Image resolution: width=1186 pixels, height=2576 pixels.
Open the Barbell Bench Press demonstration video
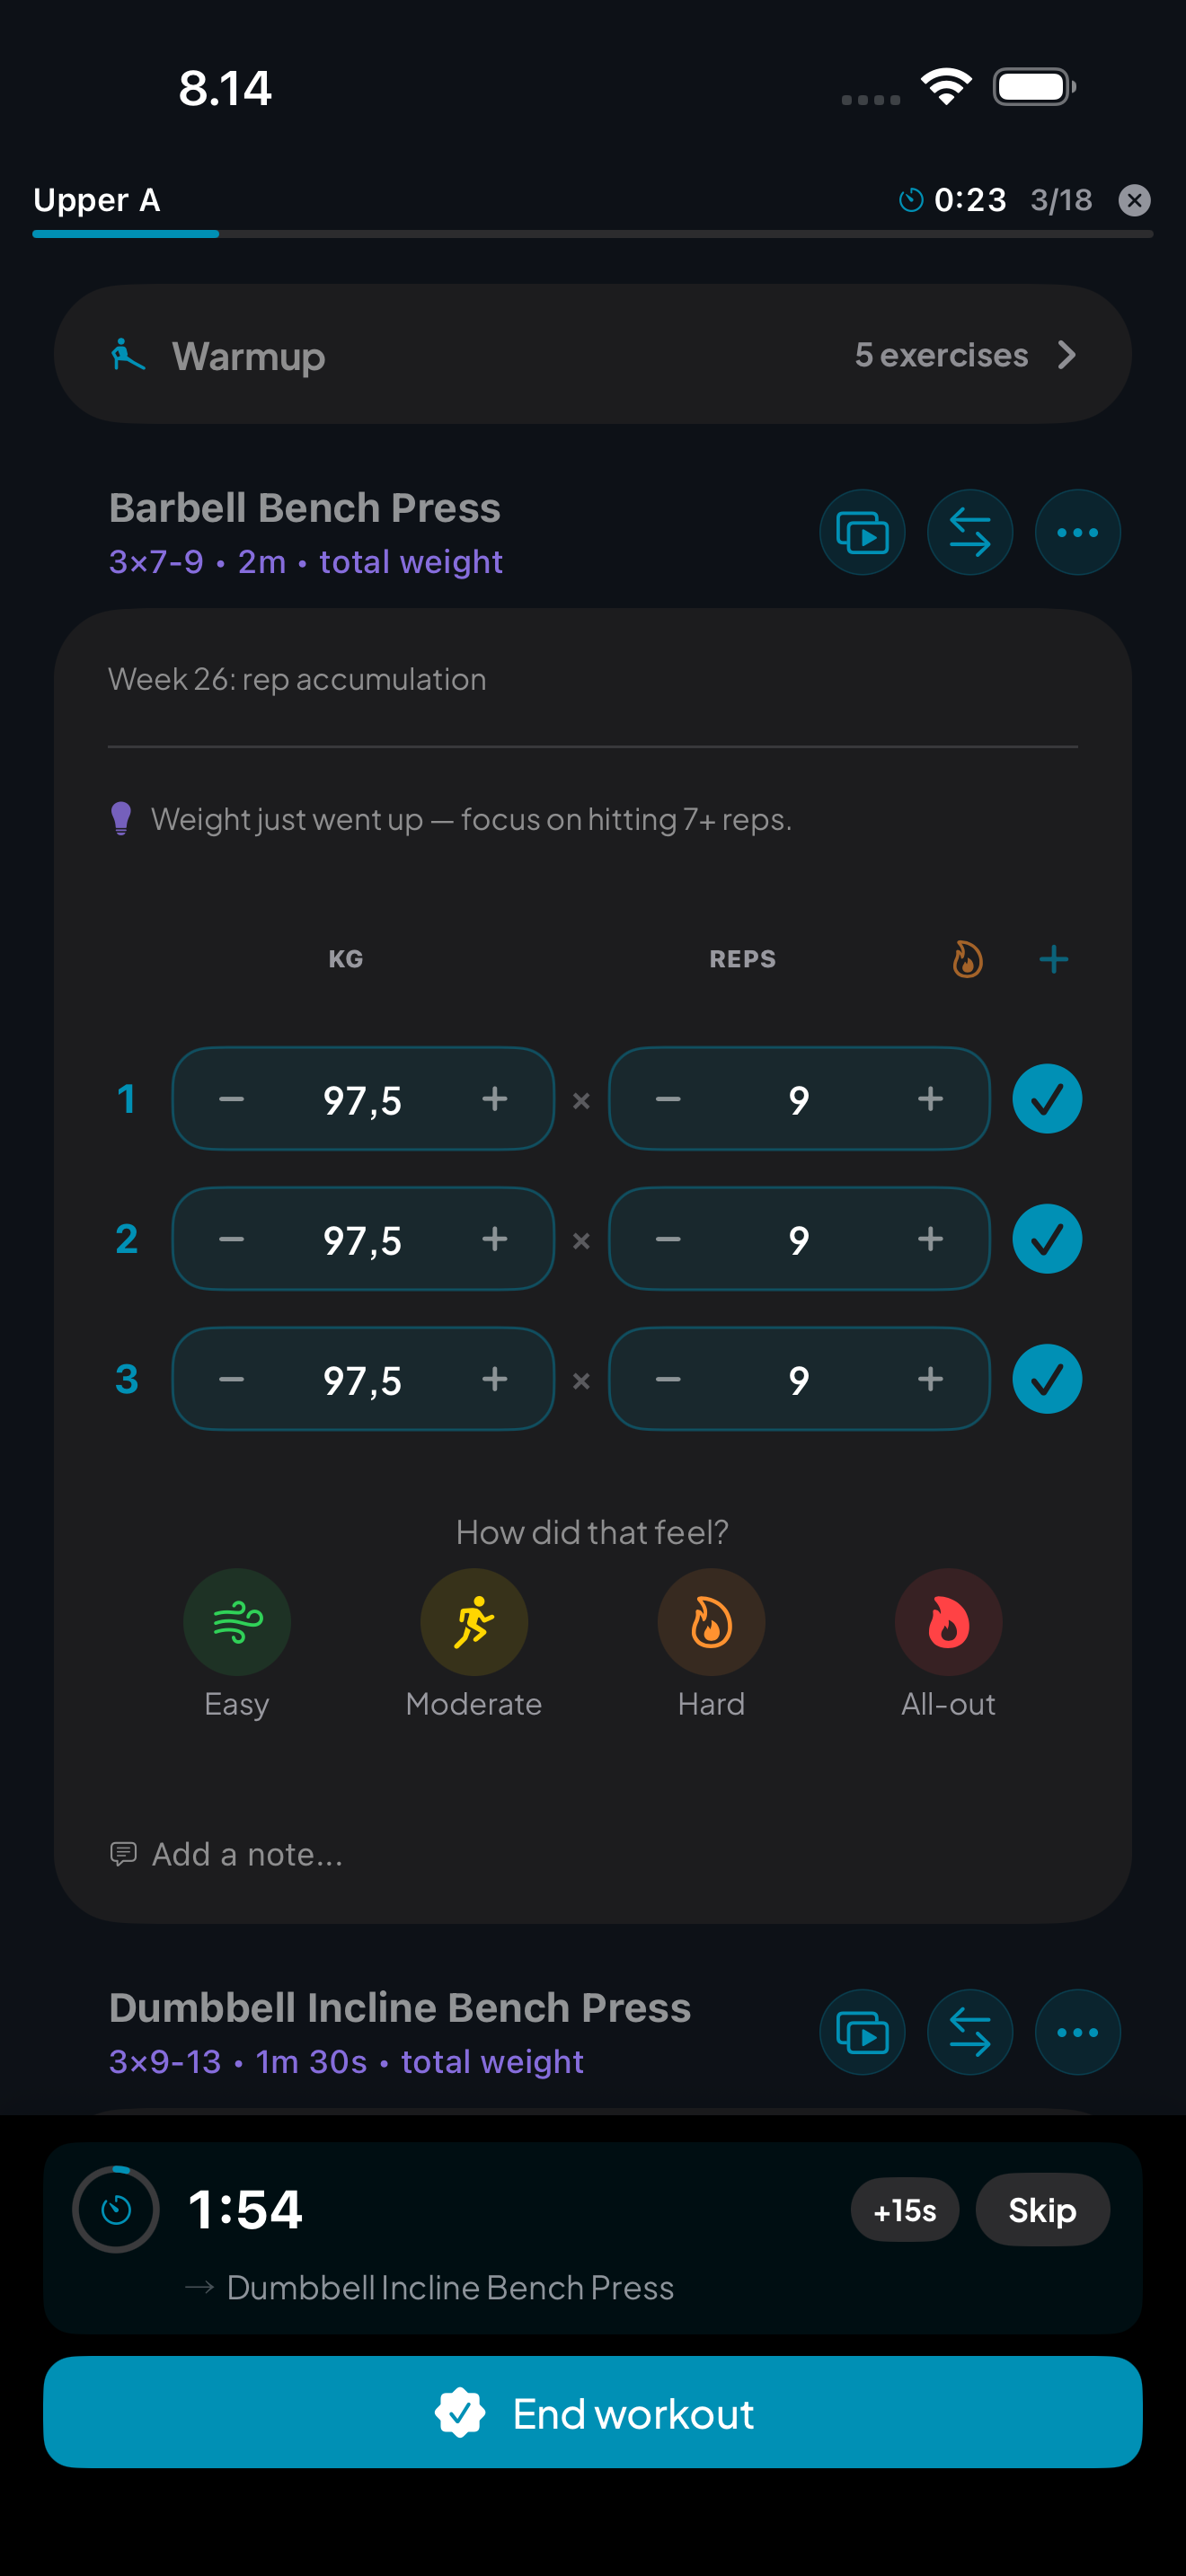[x=862, y=532]
